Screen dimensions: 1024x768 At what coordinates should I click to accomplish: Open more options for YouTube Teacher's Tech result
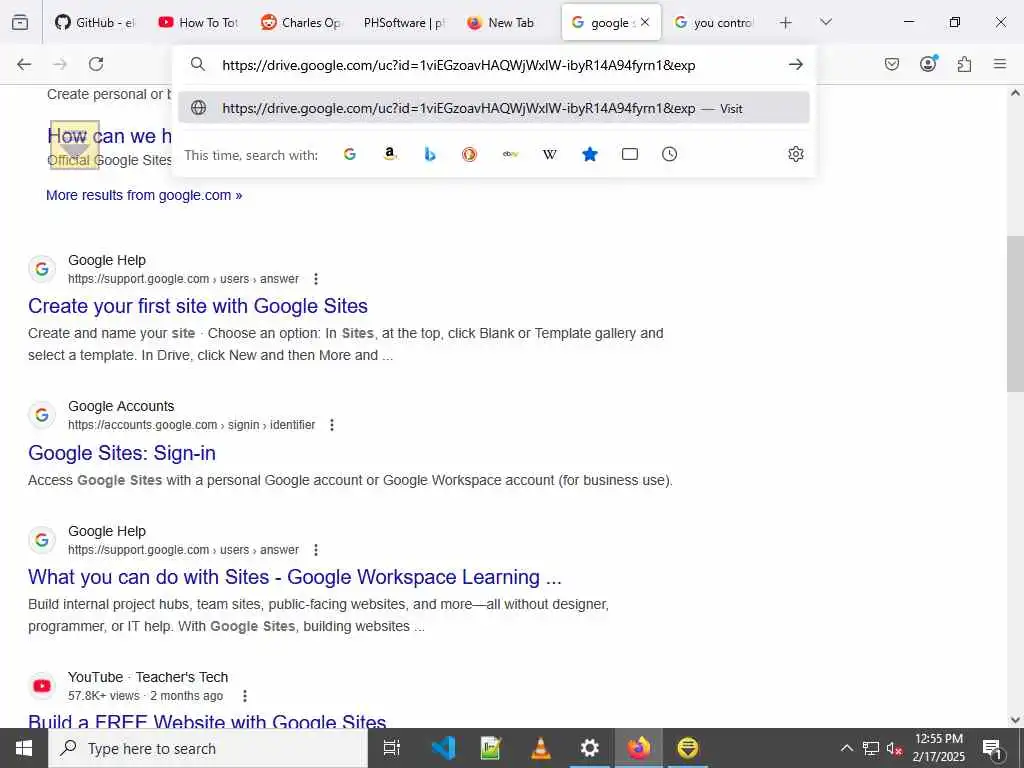245,696
